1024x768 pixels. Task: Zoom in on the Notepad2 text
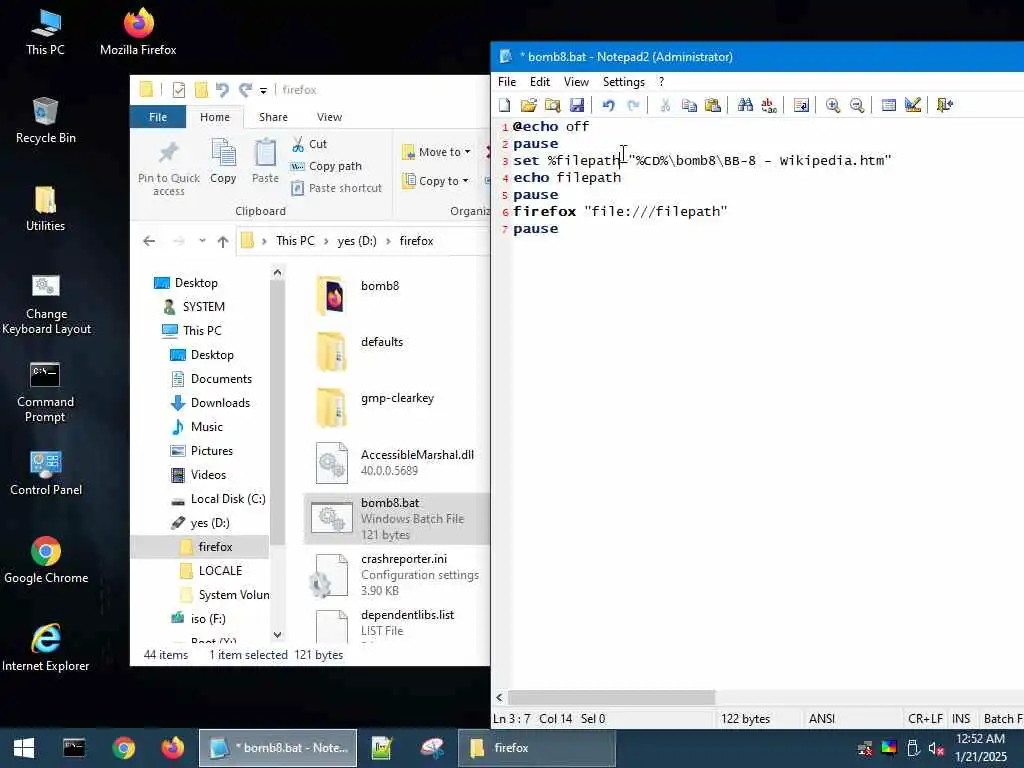(833, 105)
